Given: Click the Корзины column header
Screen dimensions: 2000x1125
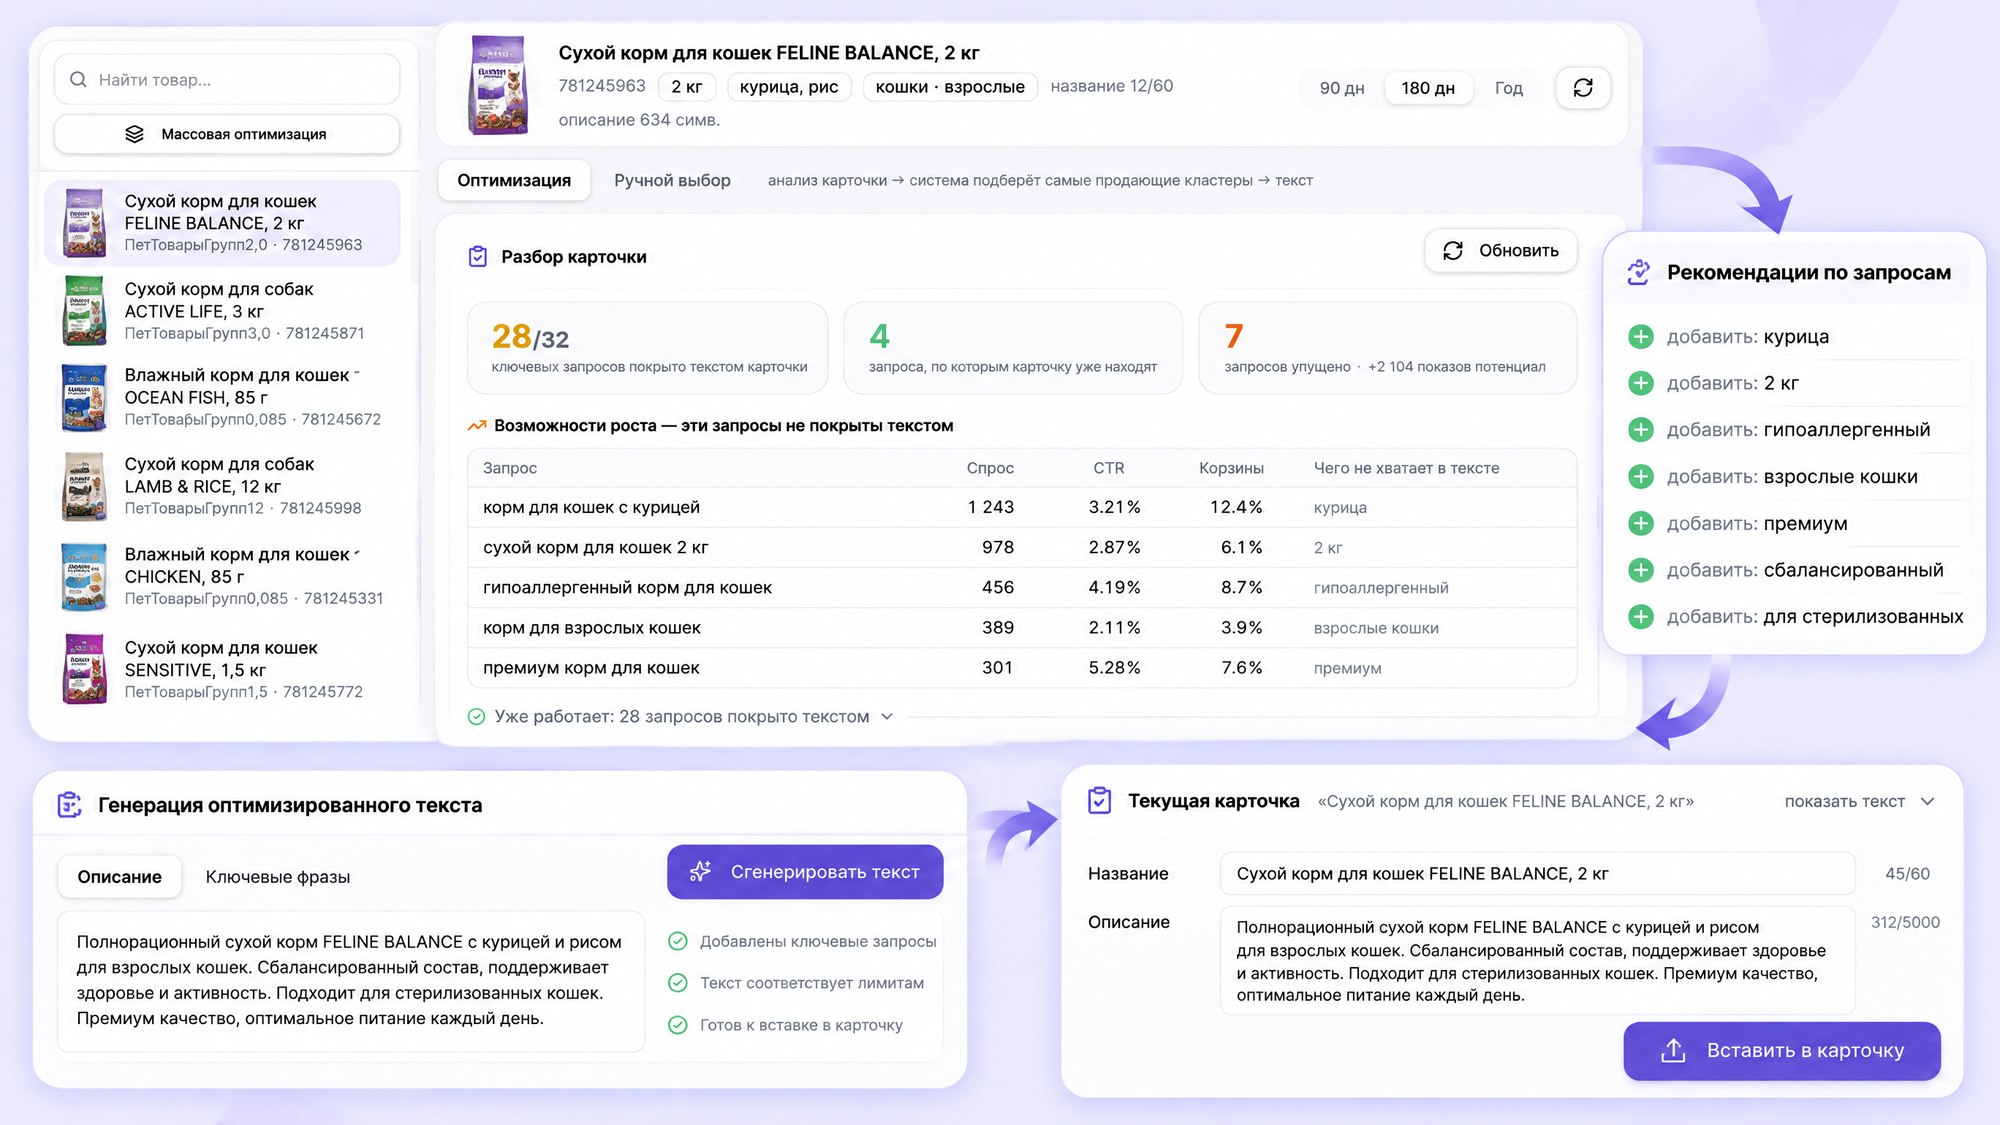Looking at the screenshot, I should point(1231,468).
